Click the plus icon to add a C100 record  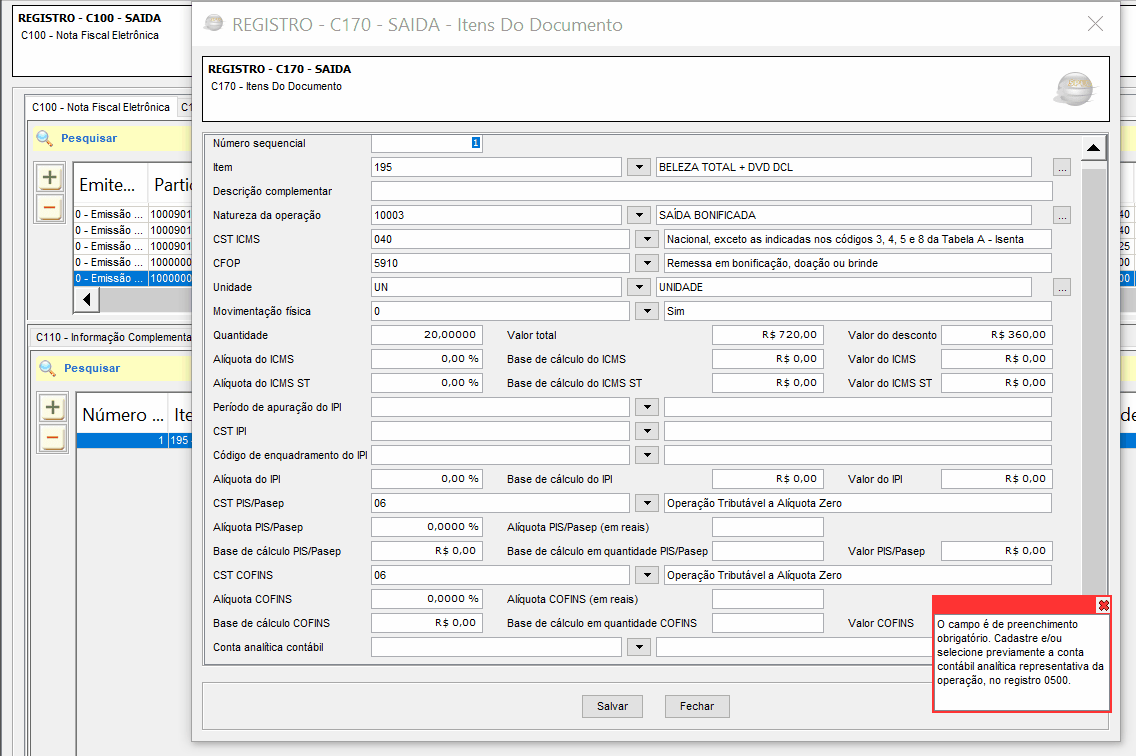coord(50,178)
